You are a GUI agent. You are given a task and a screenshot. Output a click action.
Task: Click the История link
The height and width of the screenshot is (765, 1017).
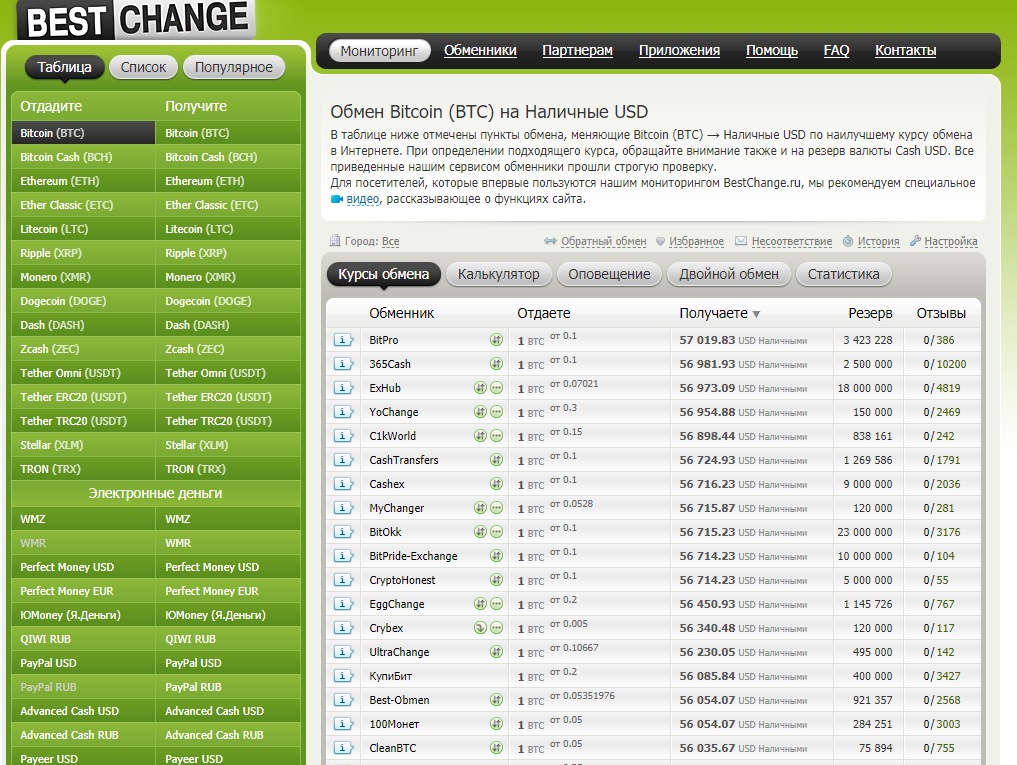tap(878, 241)
